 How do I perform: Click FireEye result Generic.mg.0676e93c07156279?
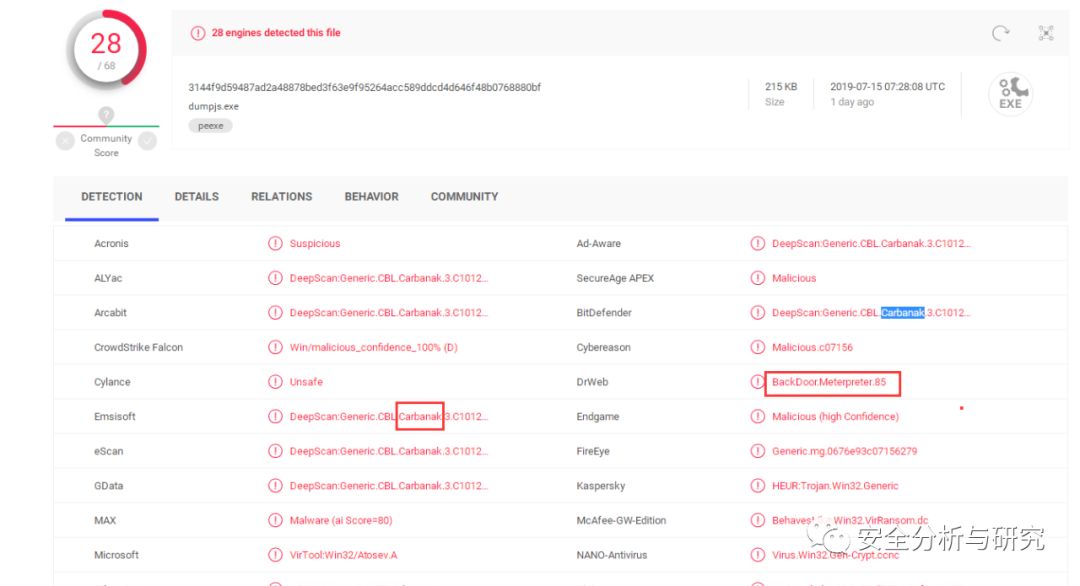pyautogui.click(x=844, y=451)
